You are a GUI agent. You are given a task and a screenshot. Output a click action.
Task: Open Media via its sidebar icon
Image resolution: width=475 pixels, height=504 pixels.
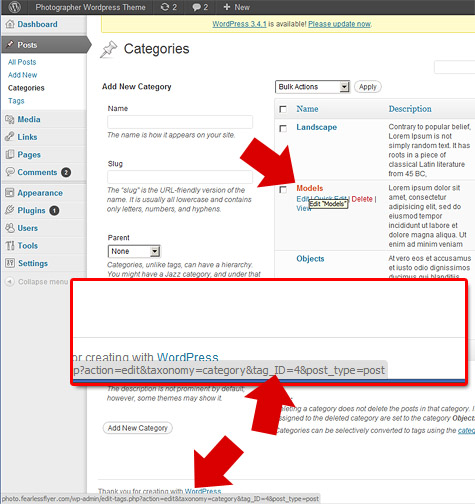pyautogui.click(x=10, y=119)
